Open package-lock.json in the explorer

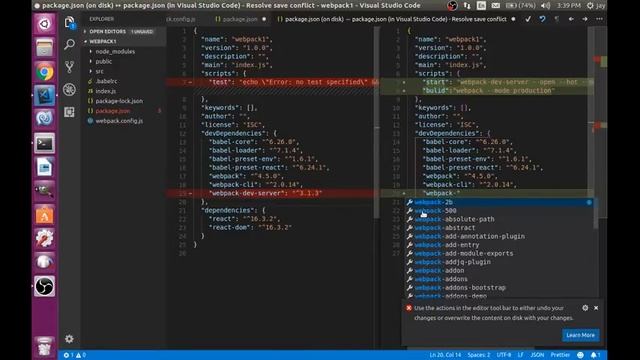point(119,101)
